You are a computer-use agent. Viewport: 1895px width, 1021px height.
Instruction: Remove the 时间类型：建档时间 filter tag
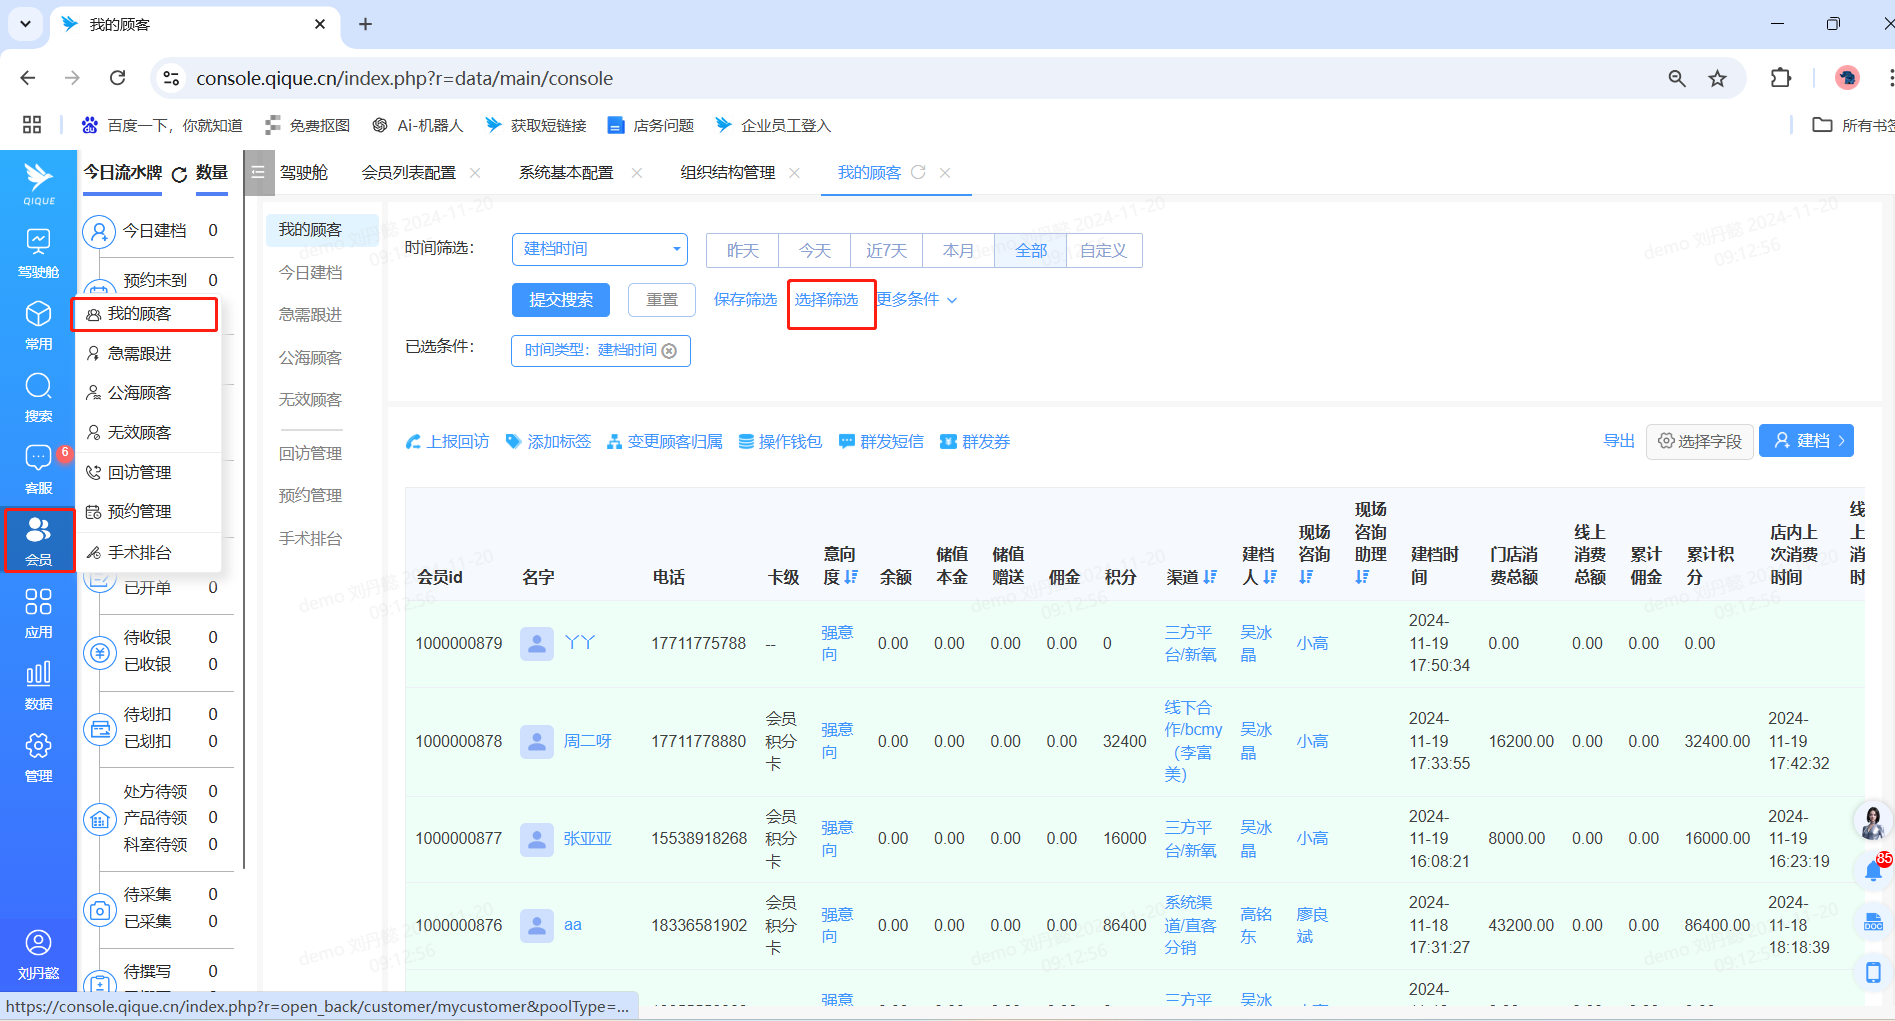point(670,351)
